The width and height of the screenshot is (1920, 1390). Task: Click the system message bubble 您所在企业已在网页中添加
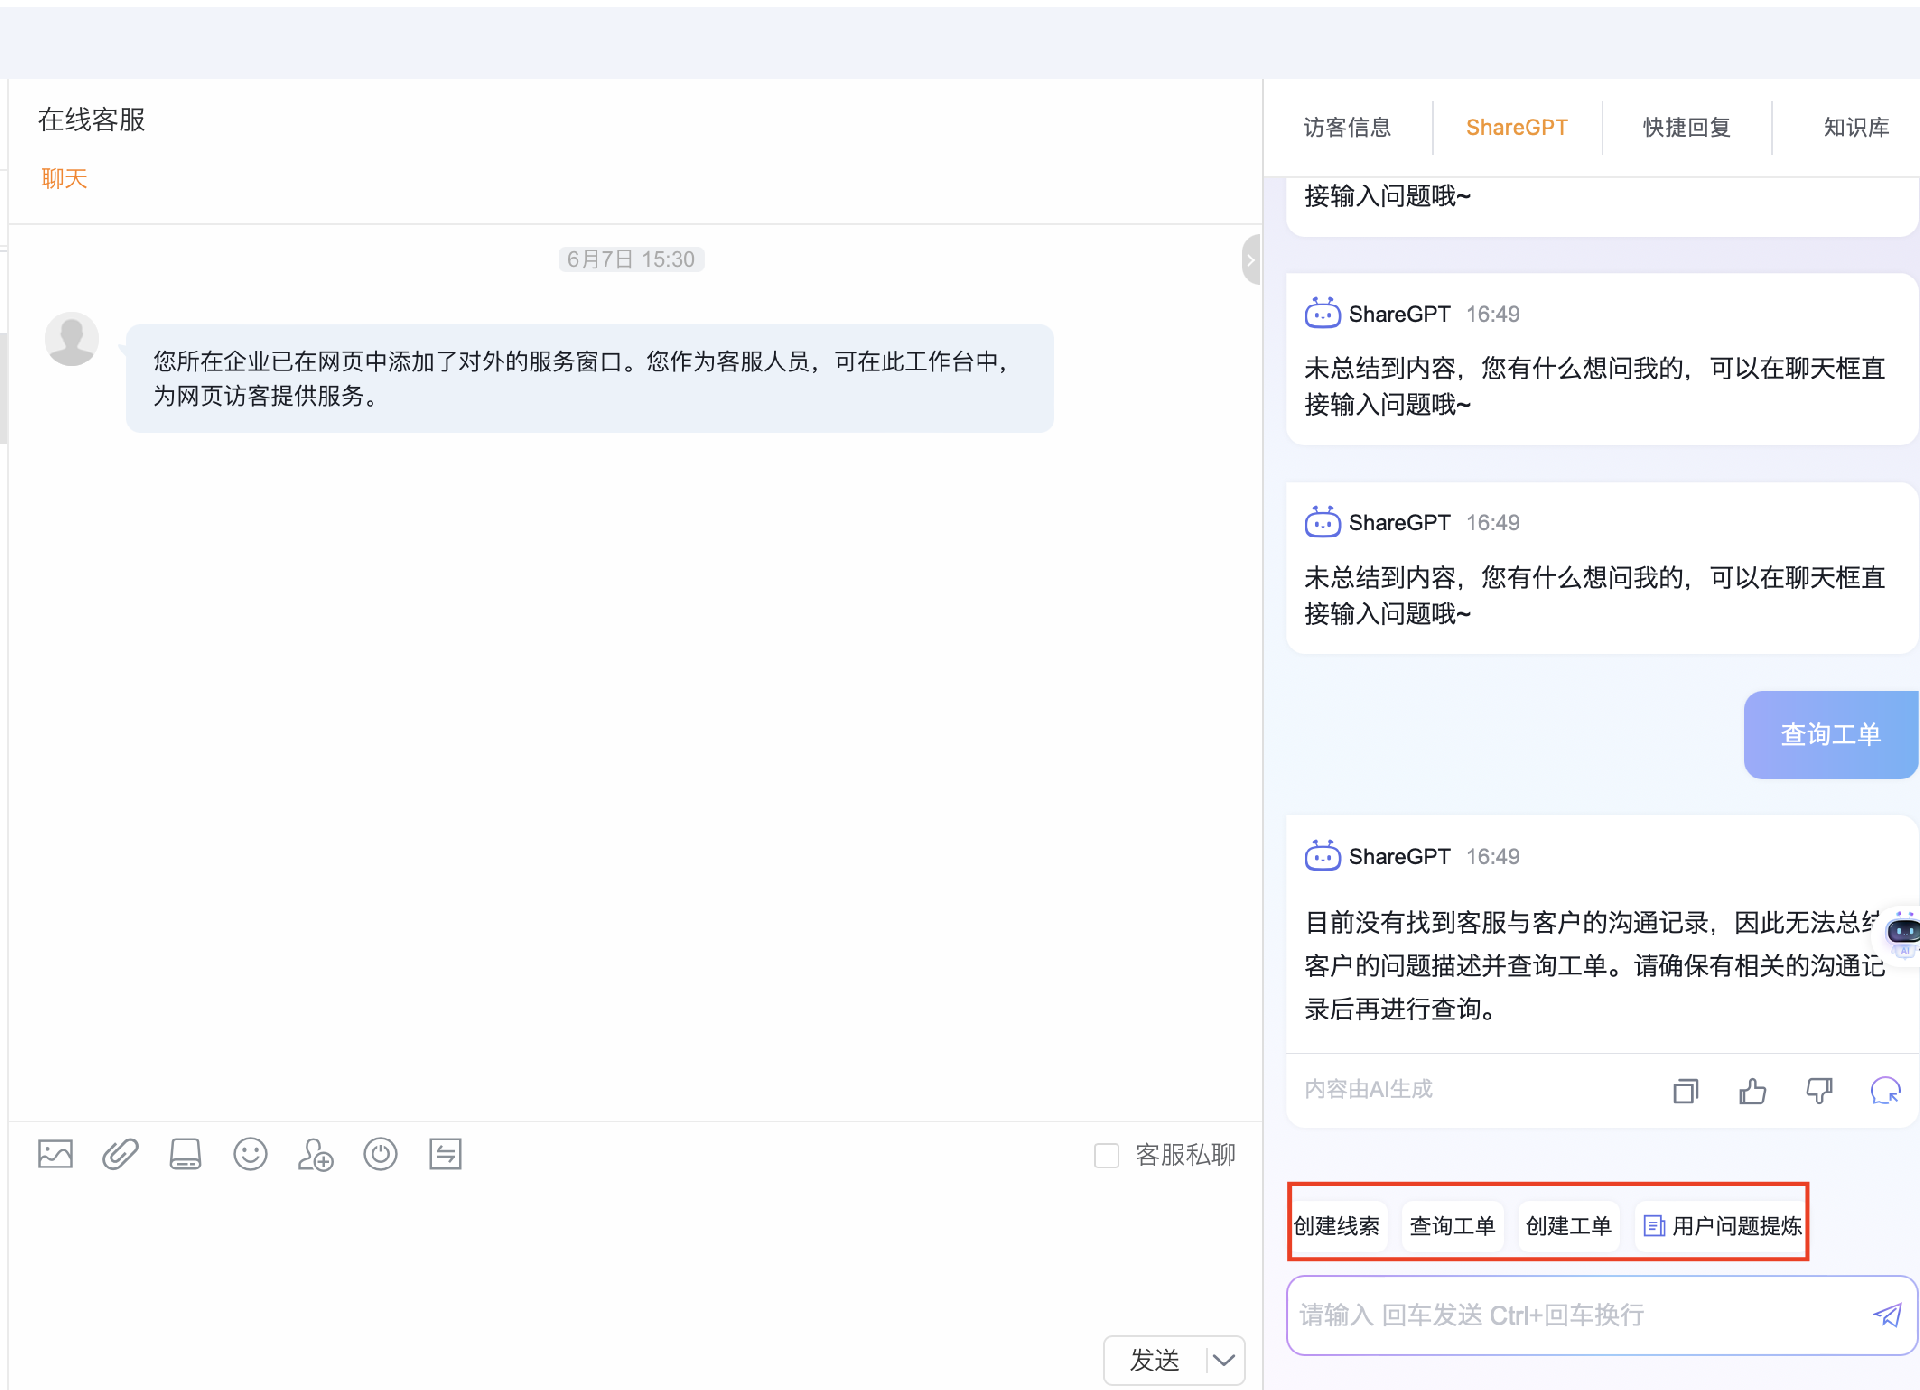coord(589,379)
